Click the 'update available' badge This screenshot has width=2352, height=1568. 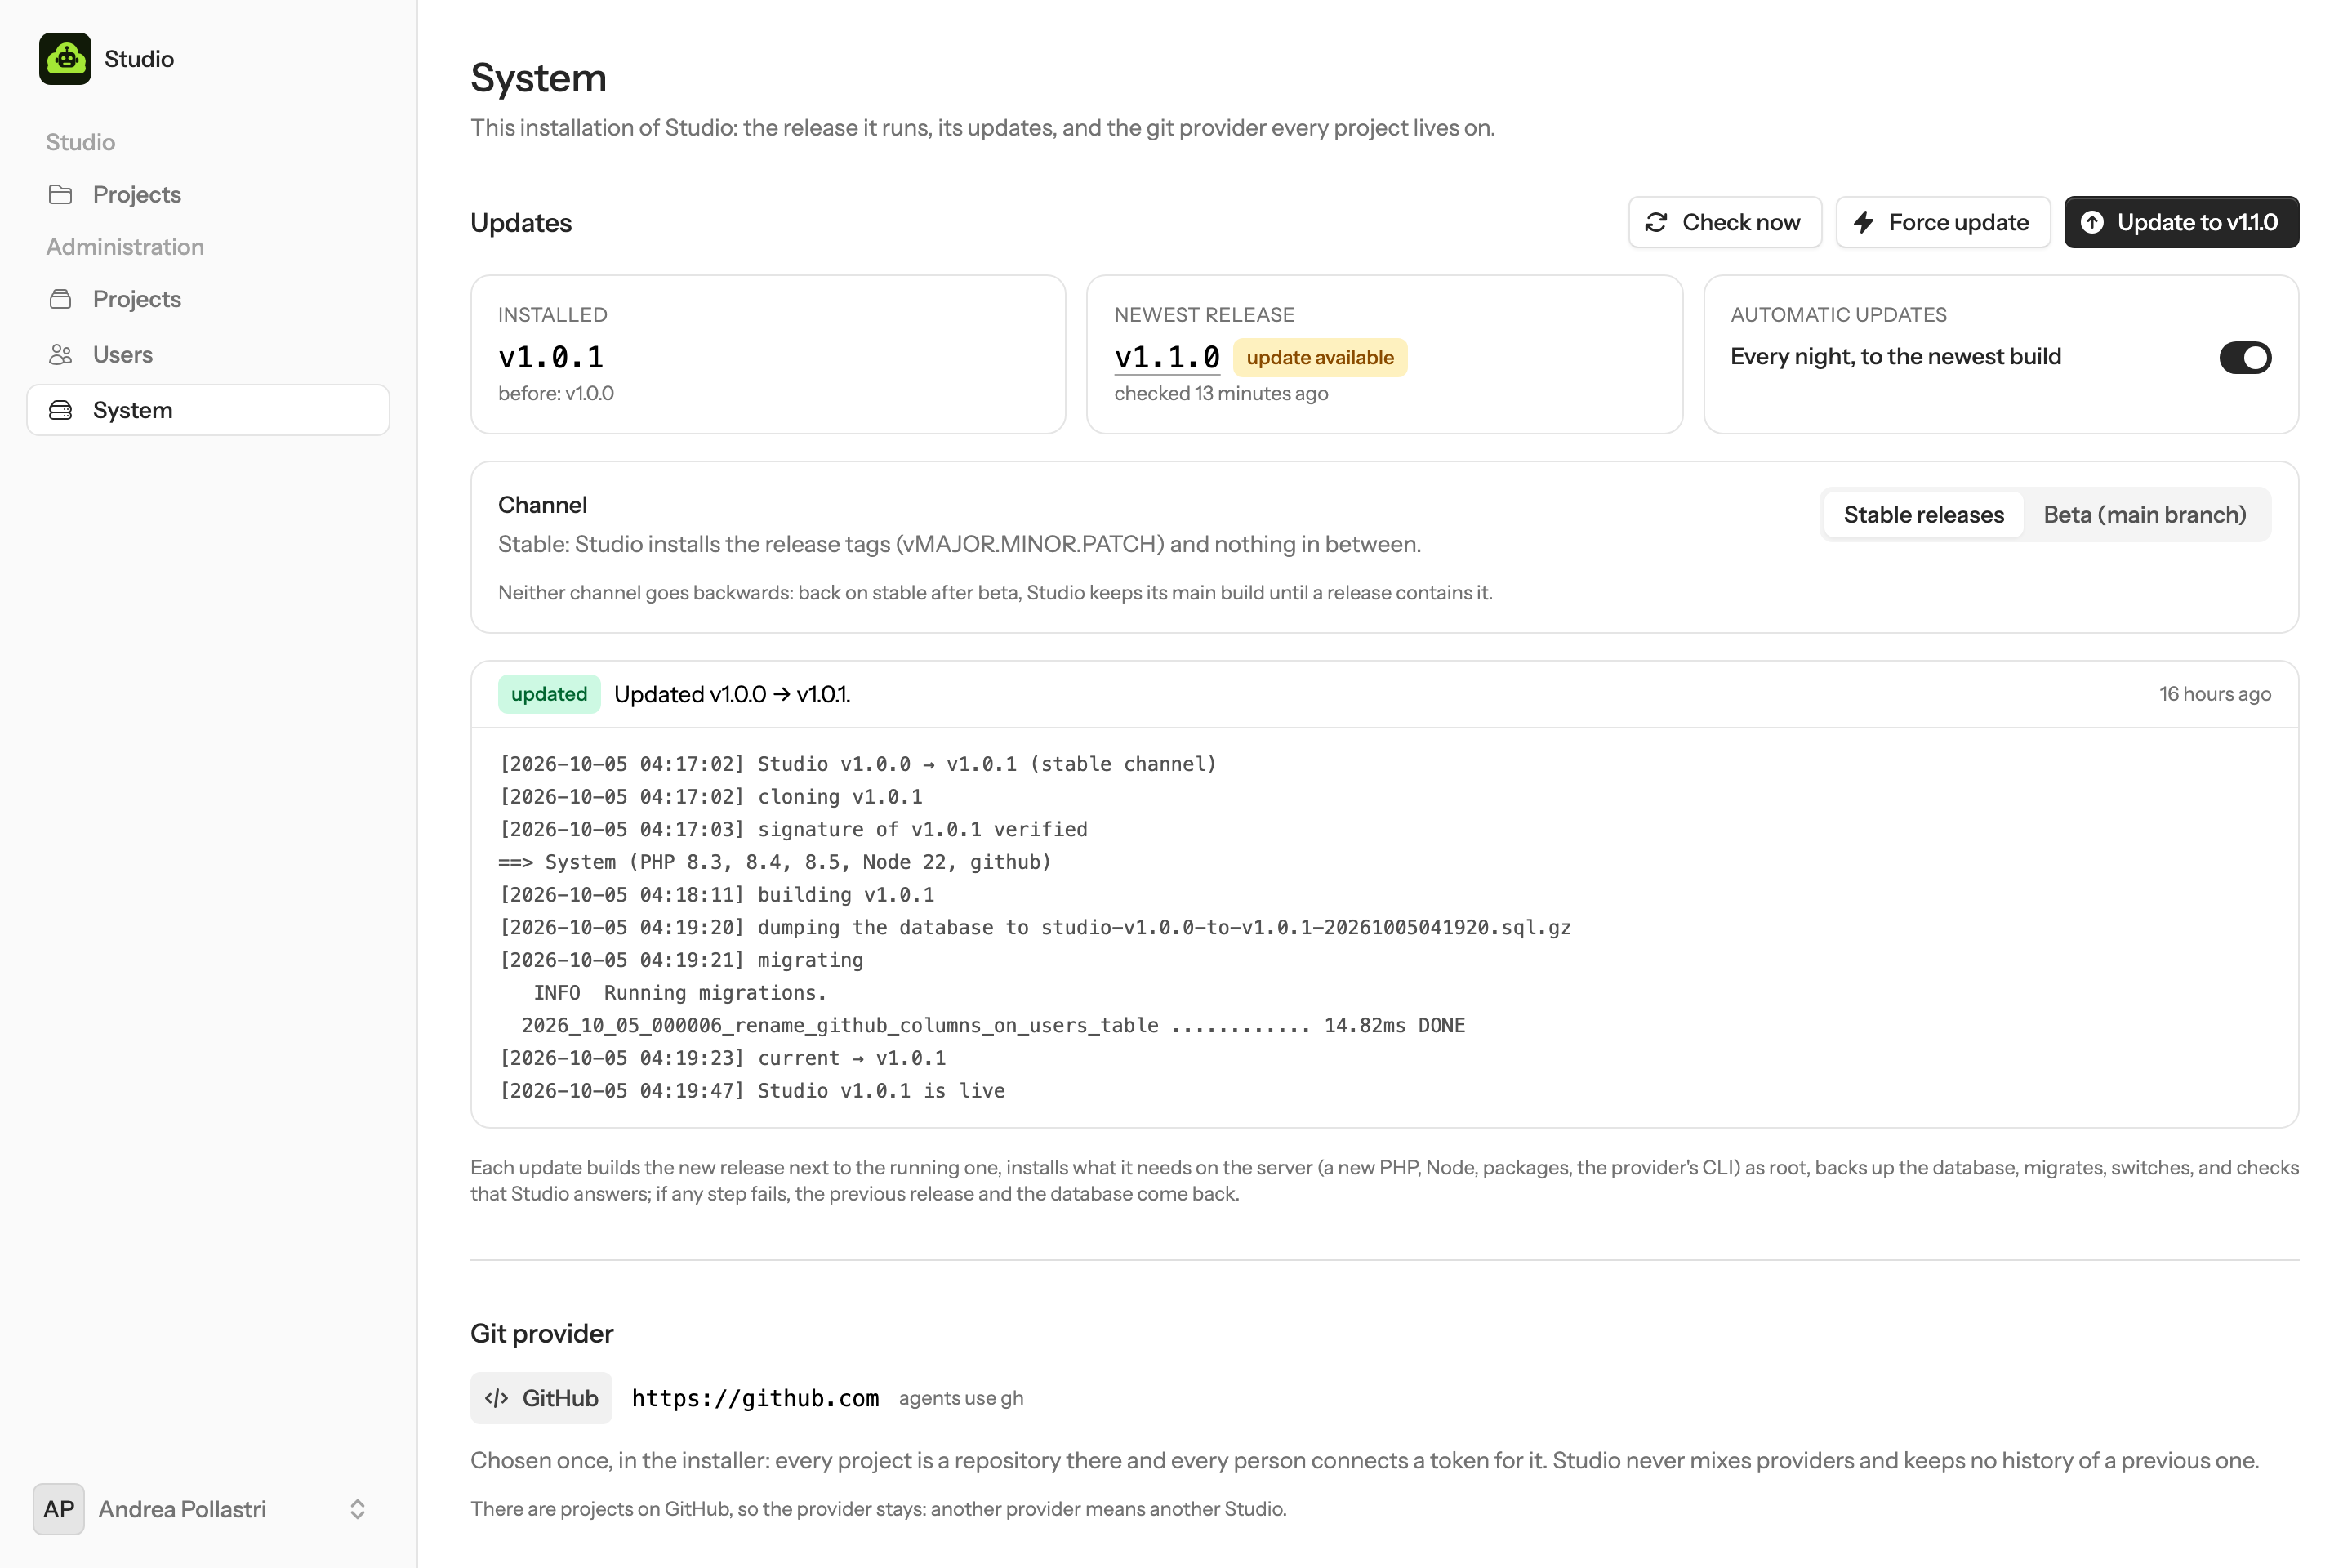point(1320,357)
